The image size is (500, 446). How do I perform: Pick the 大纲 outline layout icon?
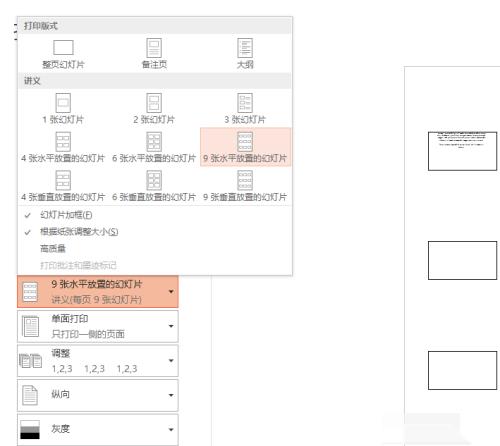point(245,48)
